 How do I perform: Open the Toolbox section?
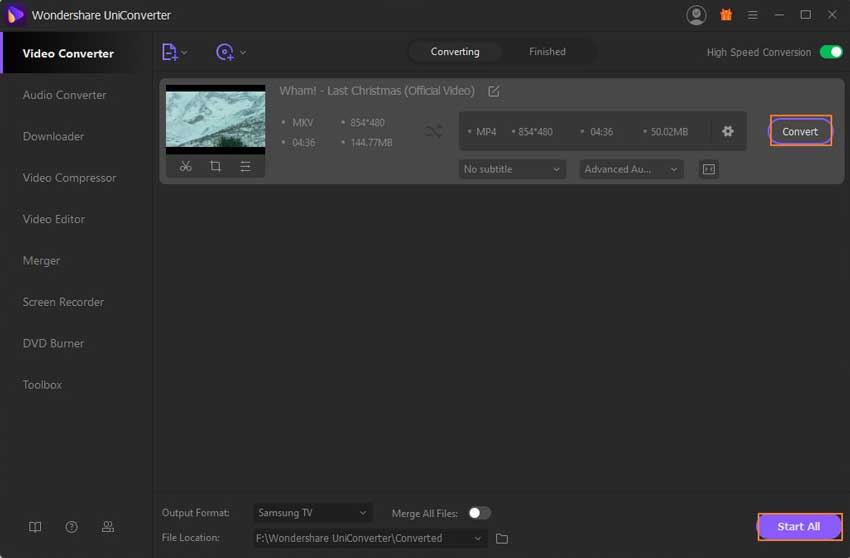pyautogui.click(x=42, y=385)
